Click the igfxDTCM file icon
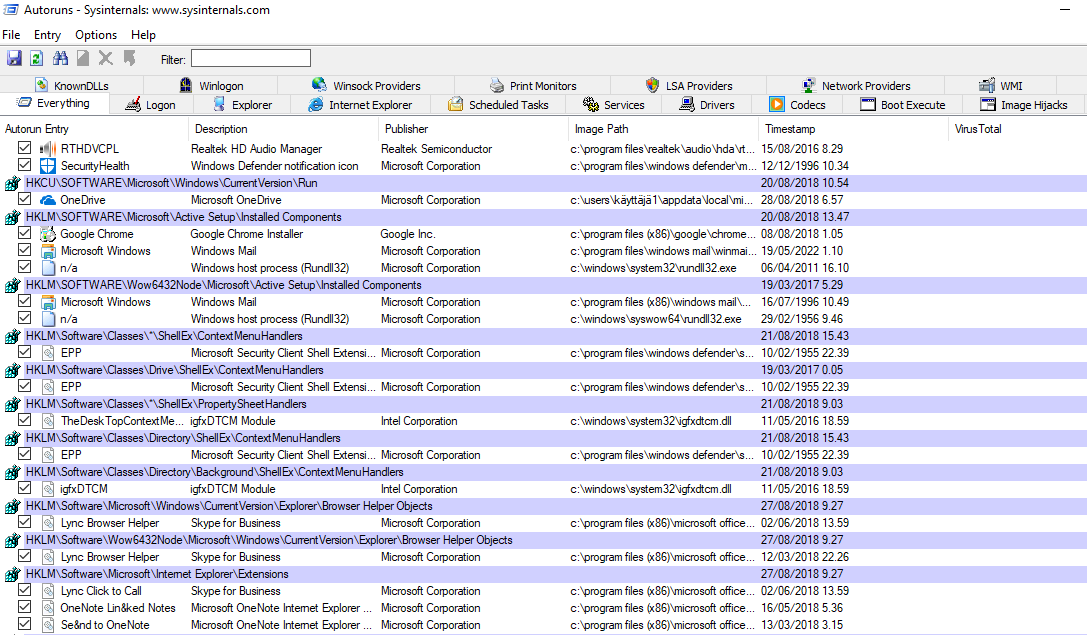Image resolution: width=1087 pixels, height=635 pixels. click(x=48, y=489)
